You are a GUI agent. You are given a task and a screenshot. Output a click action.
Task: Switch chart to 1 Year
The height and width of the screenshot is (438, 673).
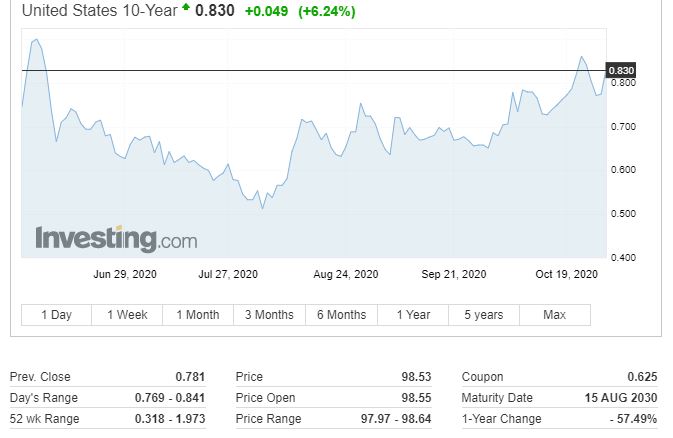[x=413, y=315]
